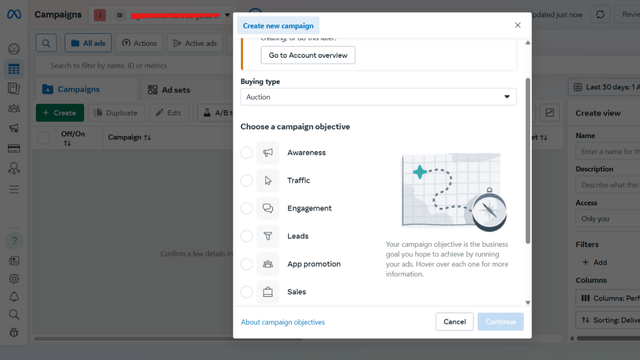This screenshot has height=360, width=640.
Task: Open the Buying type Auction dropdown
Action: pos(378,97)
